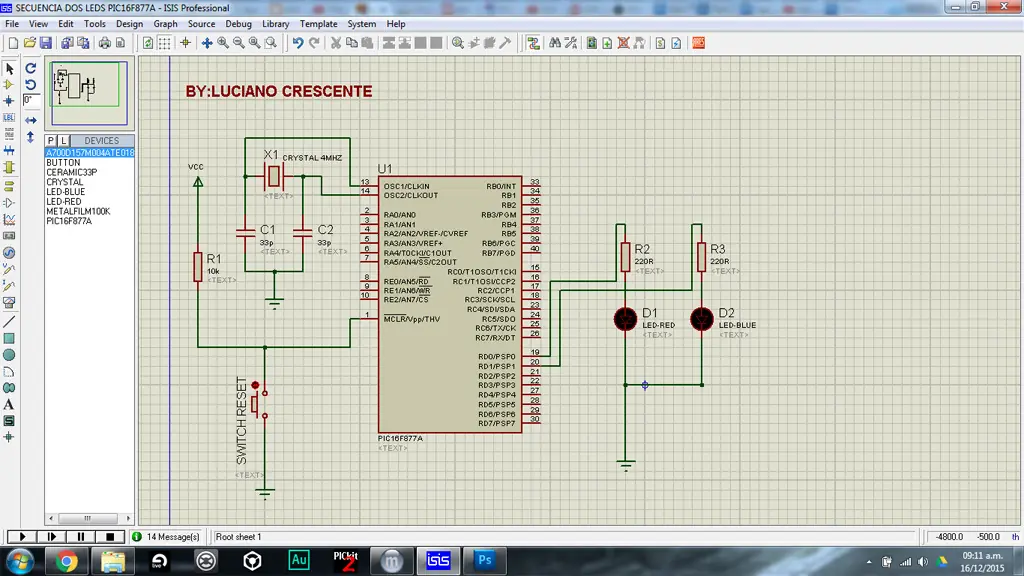Image resolution: width=1024 pixels, height=576 pixels.
Task: Click the circuit overview thumbnail
Action: (89, 93)
